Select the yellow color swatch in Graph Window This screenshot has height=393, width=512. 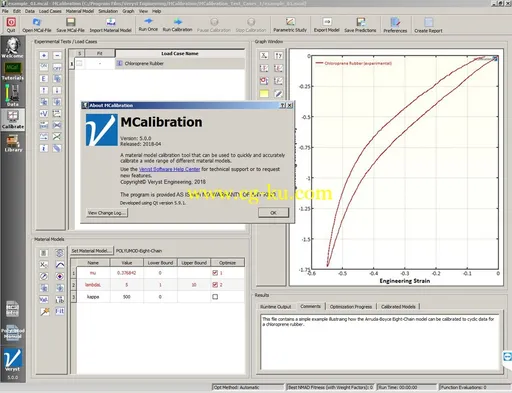(x=264, y=94)
